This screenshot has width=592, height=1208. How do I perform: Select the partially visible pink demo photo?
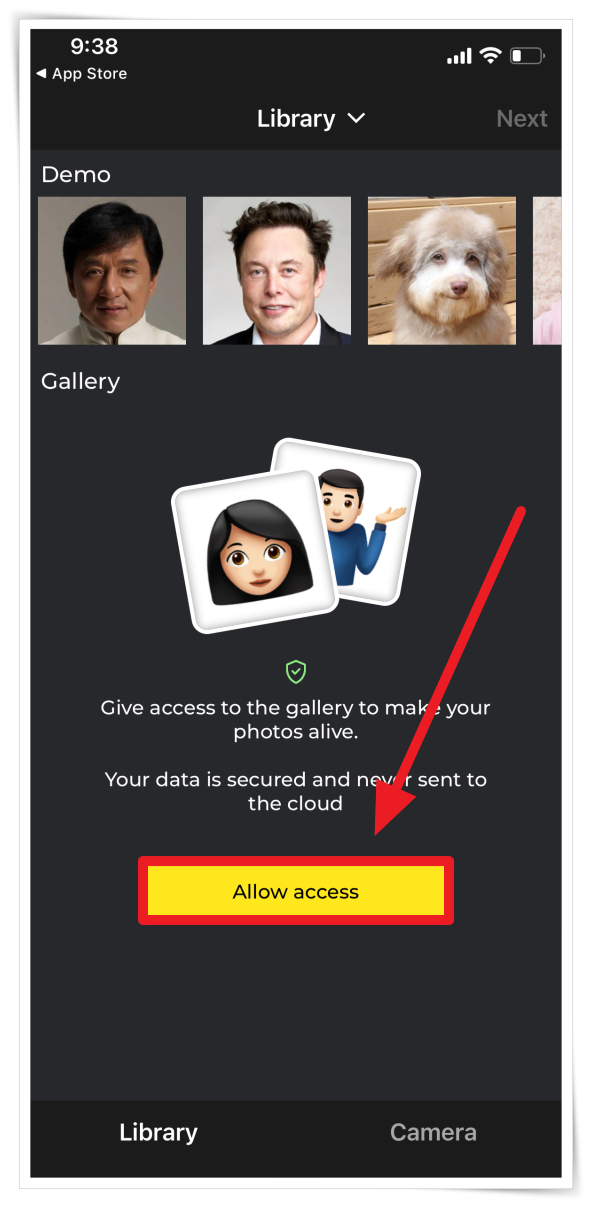547,270
